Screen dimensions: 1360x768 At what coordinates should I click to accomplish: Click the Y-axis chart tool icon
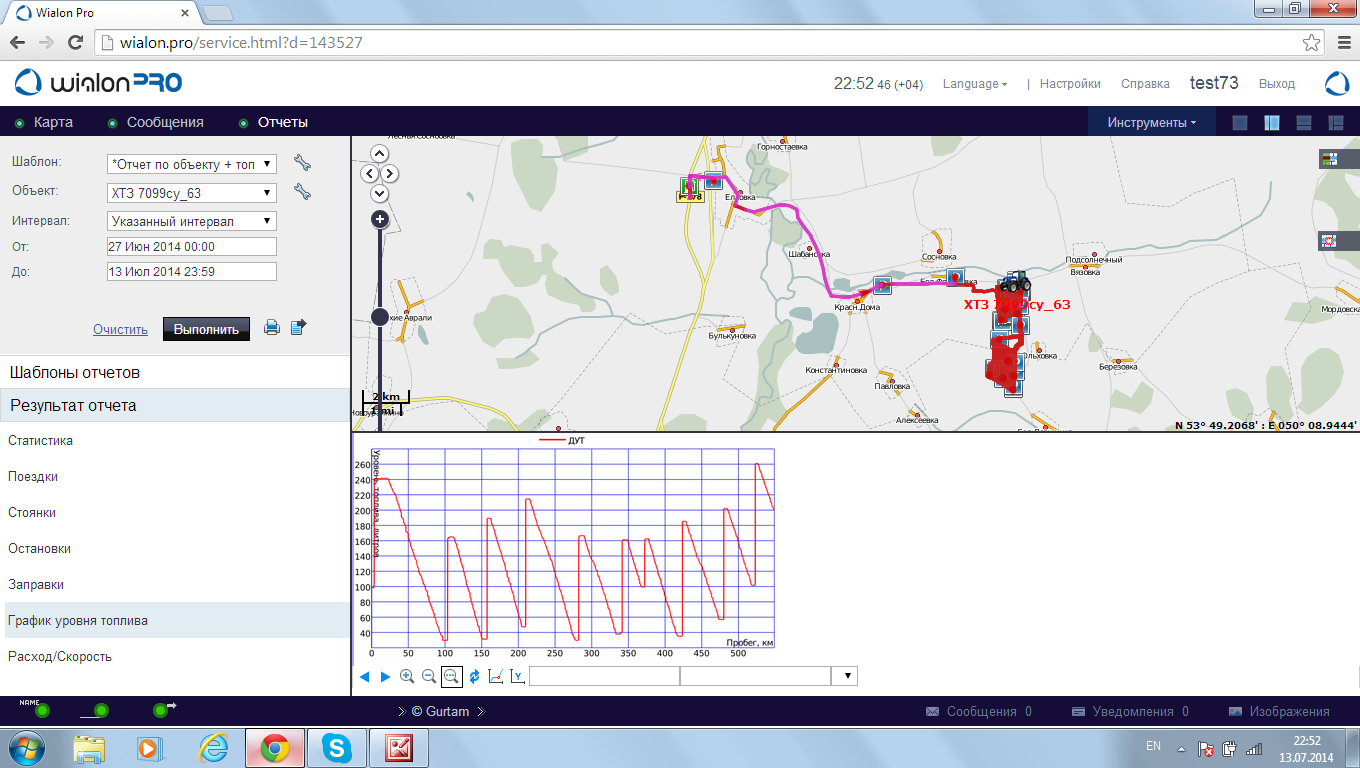tap(517, 677)
